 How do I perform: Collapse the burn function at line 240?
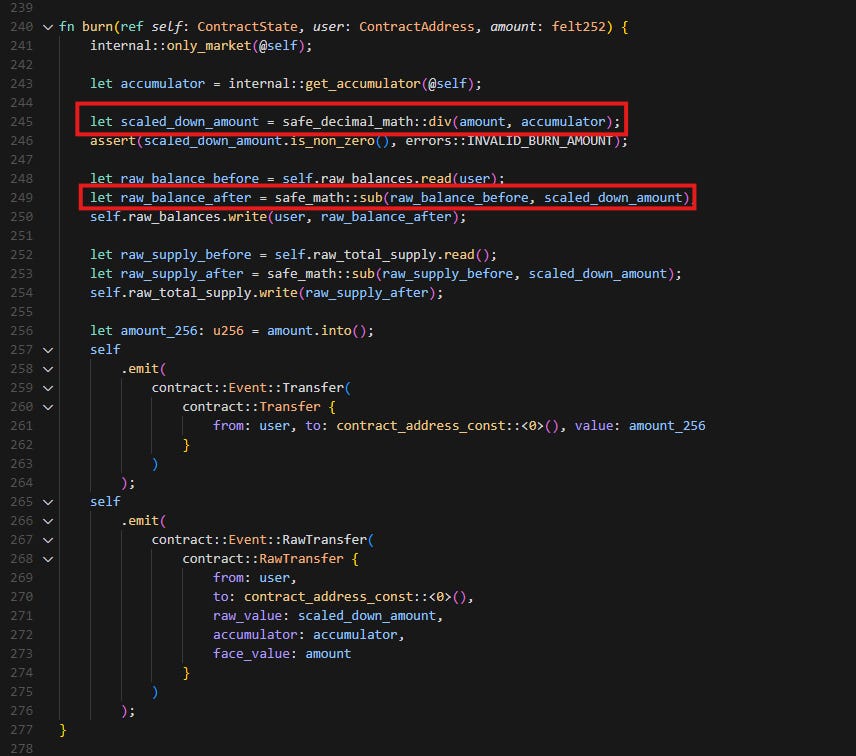coord(48,27)
